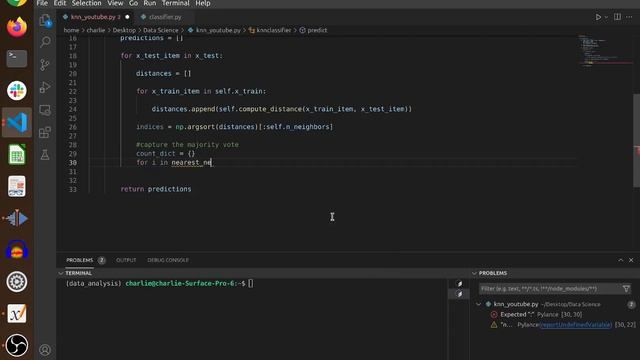Select the PROBLEMS panel tab
This screenshot has height=360, width=640.
point(80,260)
